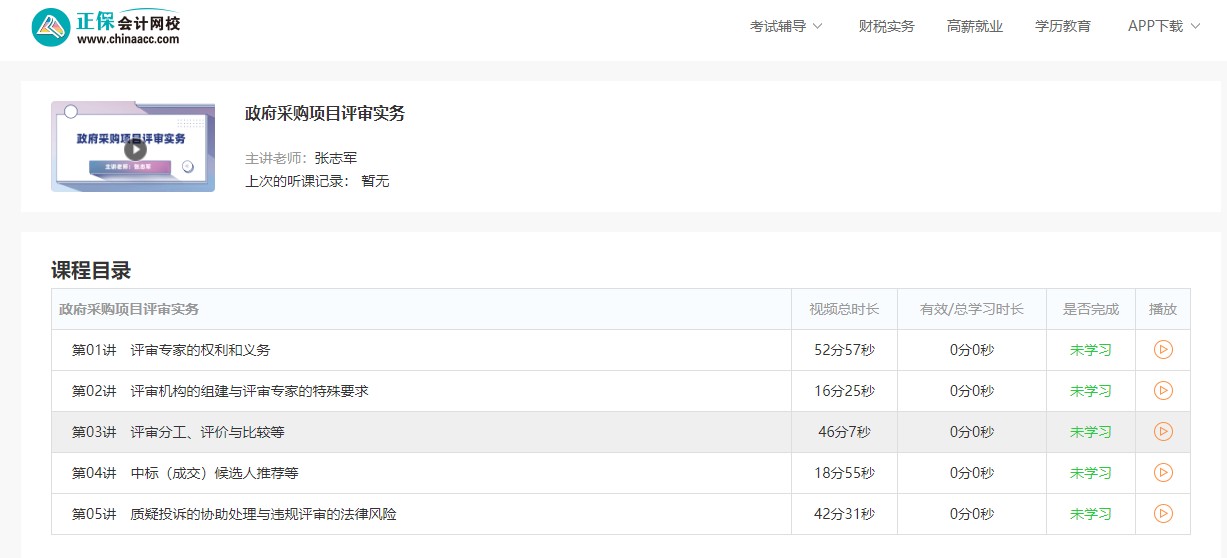Click the 未学习 status of lesson 01
The width and height of the screenshot is (1227, 558).
point(1090,350)
